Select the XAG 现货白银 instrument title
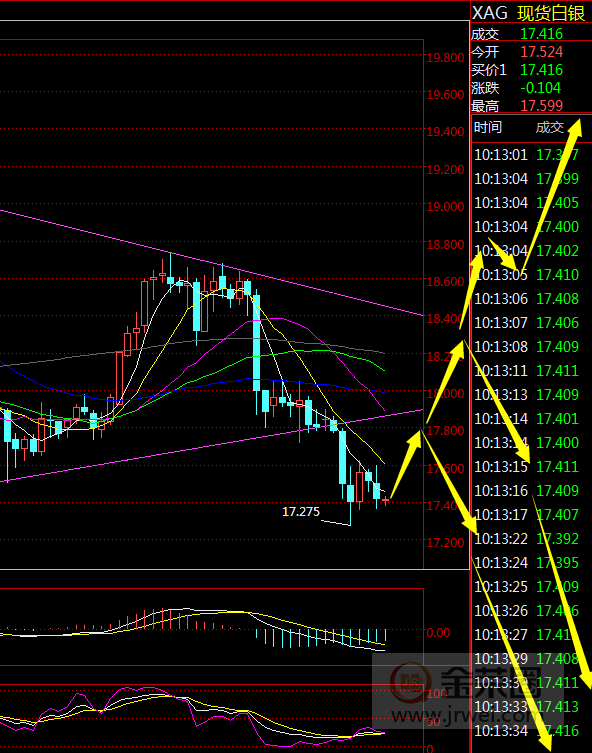Viewport: 592px width, 753px height. point(529,13)
